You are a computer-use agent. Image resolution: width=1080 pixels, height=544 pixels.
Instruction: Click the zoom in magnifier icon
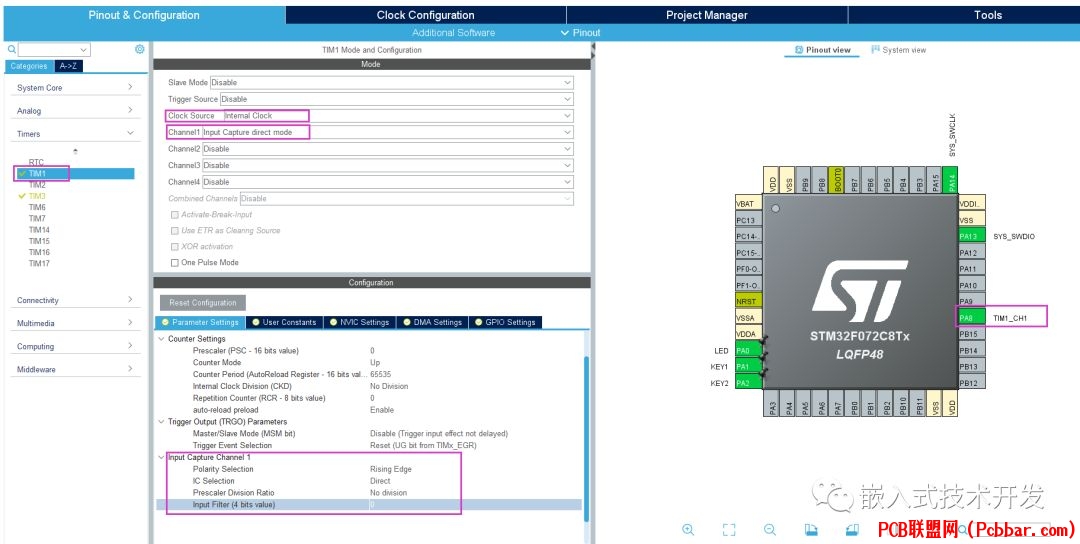coord(687,530)
